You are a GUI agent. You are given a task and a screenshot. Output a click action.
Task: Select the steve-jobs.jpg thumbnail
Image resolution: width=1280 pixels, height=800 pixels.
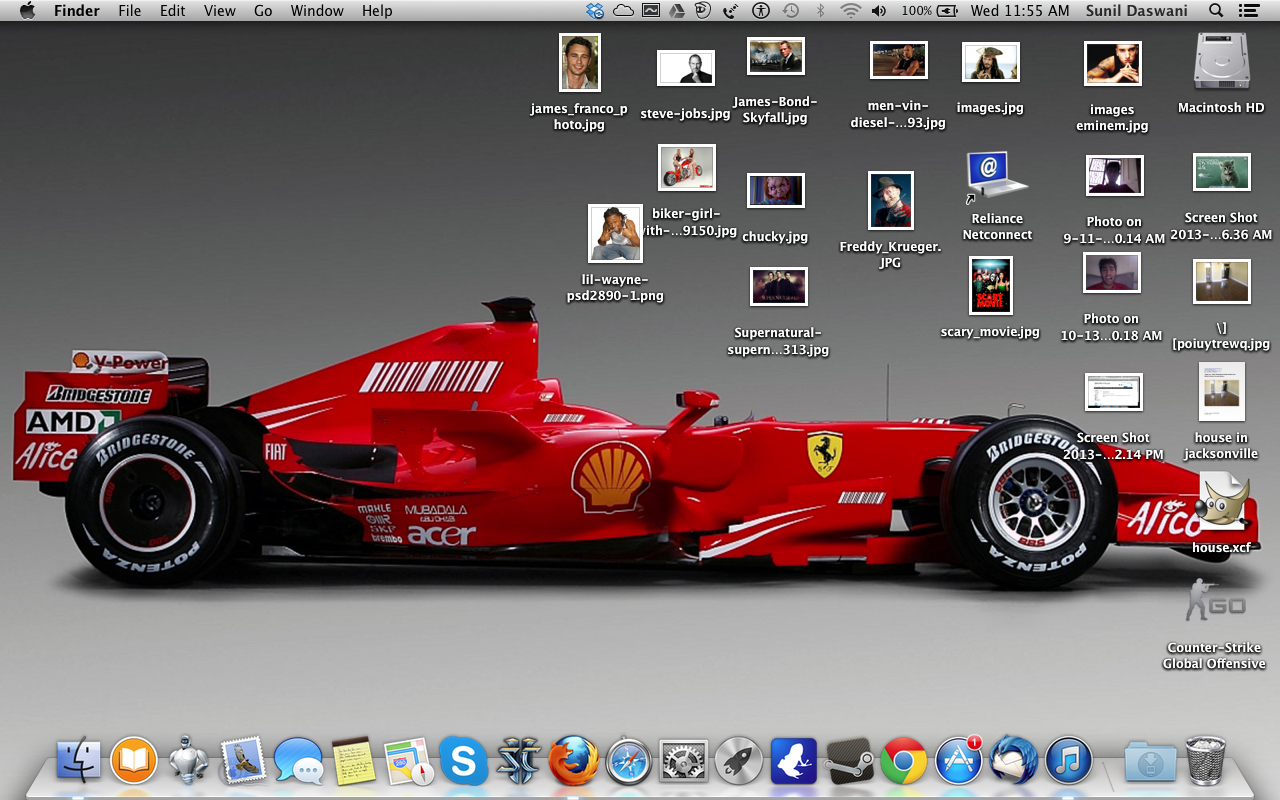(x=685, y=68)
